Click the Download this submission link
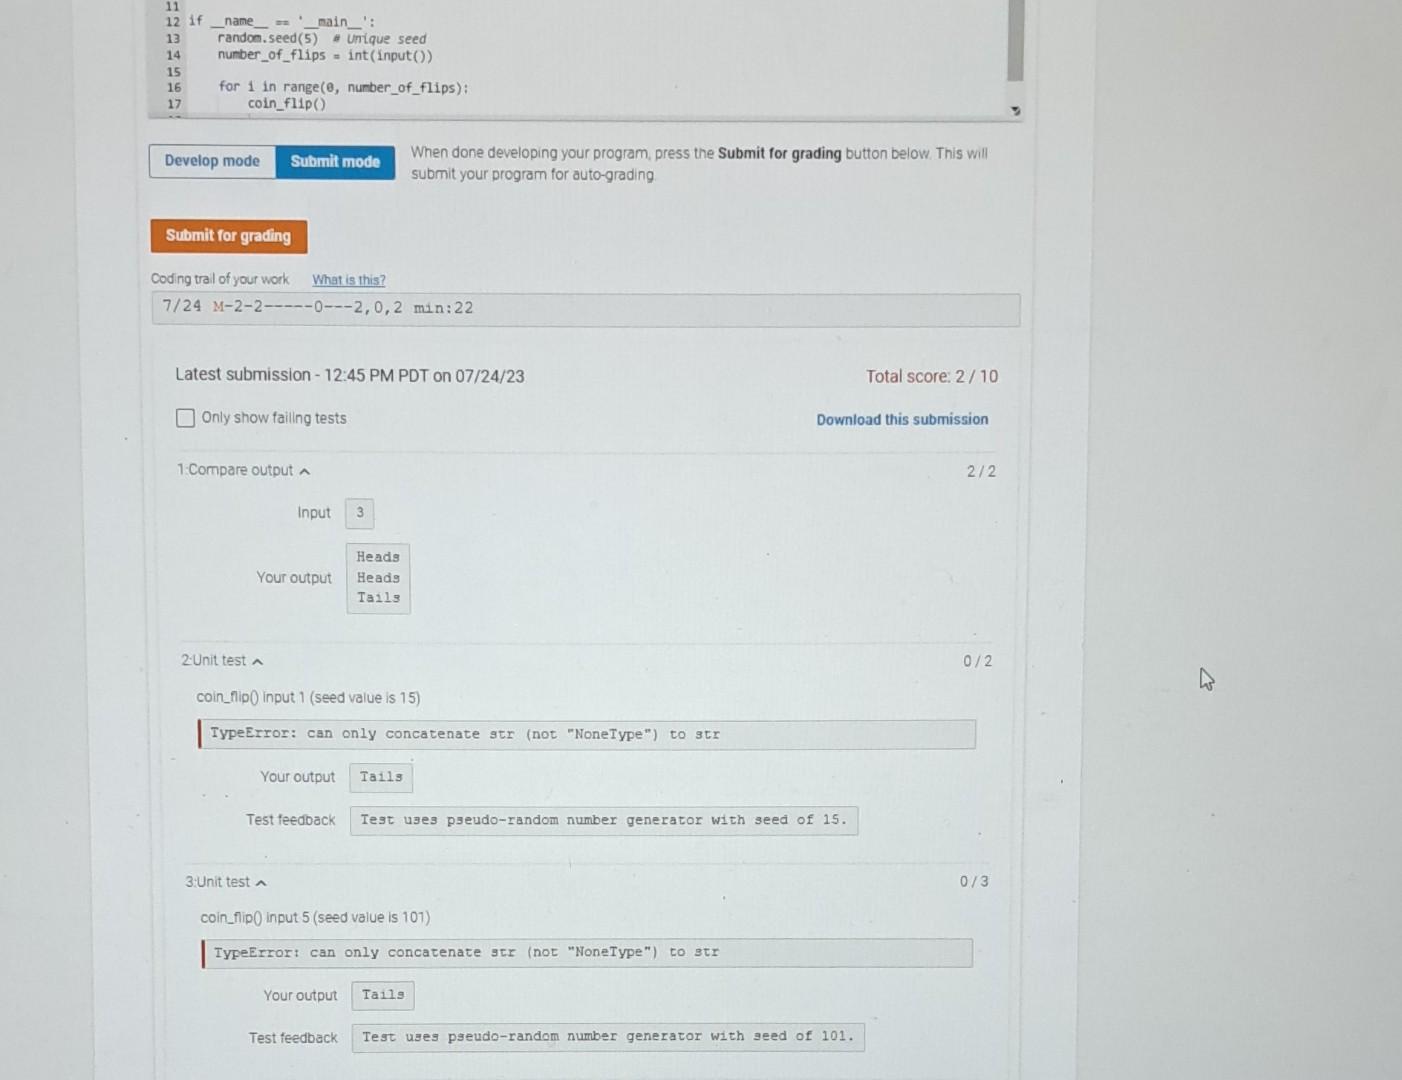This screenshot has height=1080, width=1402. point(902,419)
